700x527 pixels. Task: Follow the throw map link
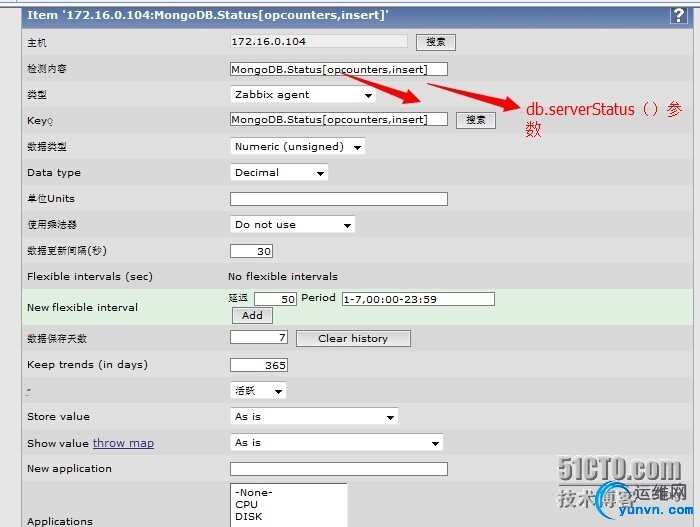[123, 443]
